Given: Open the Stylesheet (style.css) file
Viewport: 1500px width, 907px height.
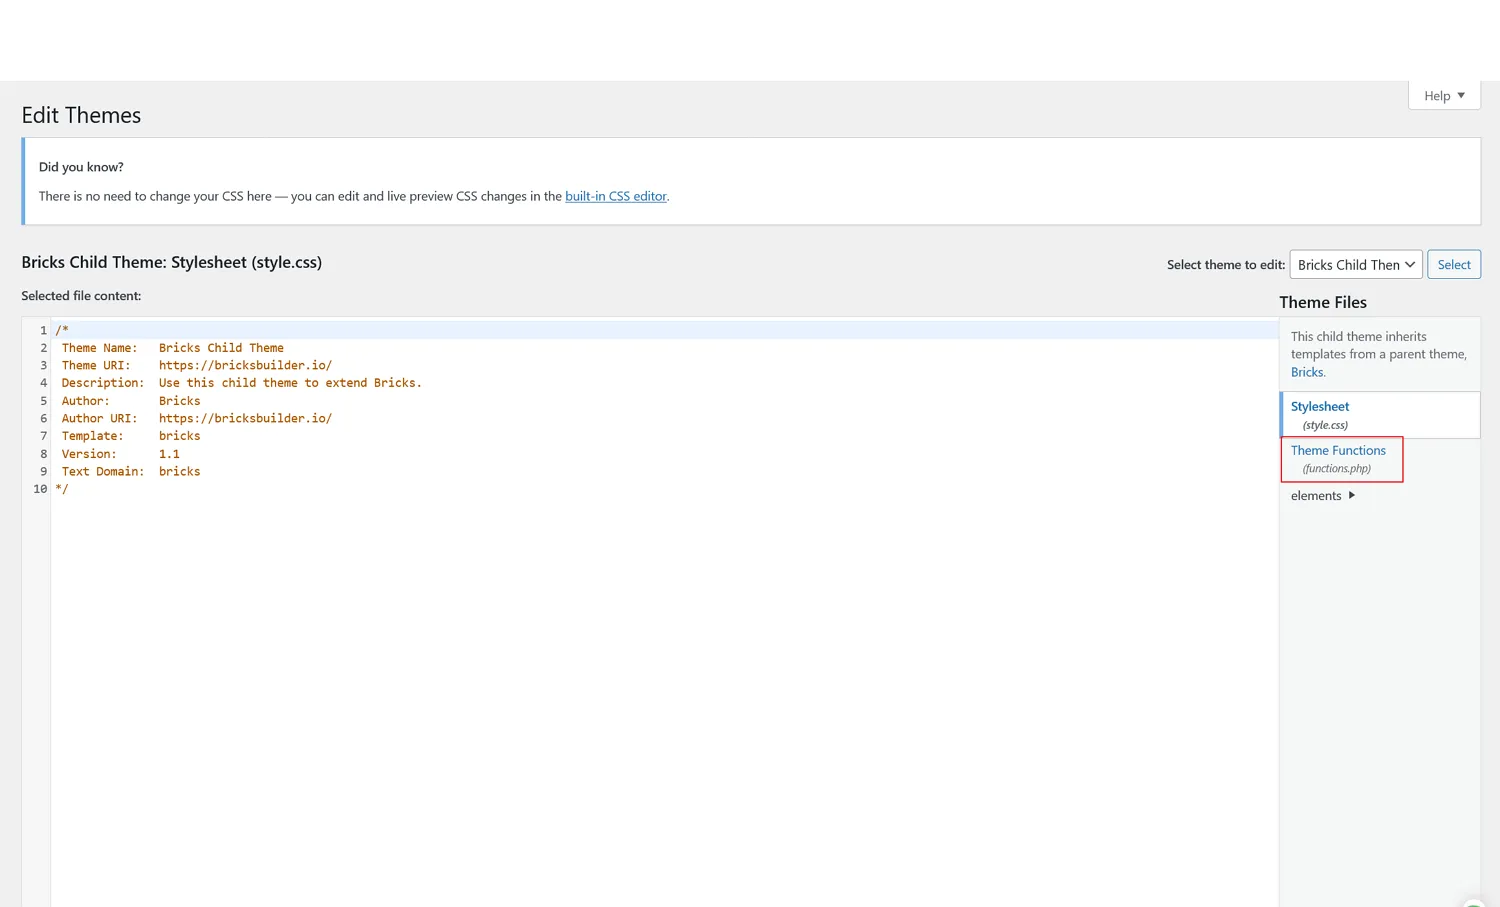Looking at the screenshot, I should pos(1319,407).
